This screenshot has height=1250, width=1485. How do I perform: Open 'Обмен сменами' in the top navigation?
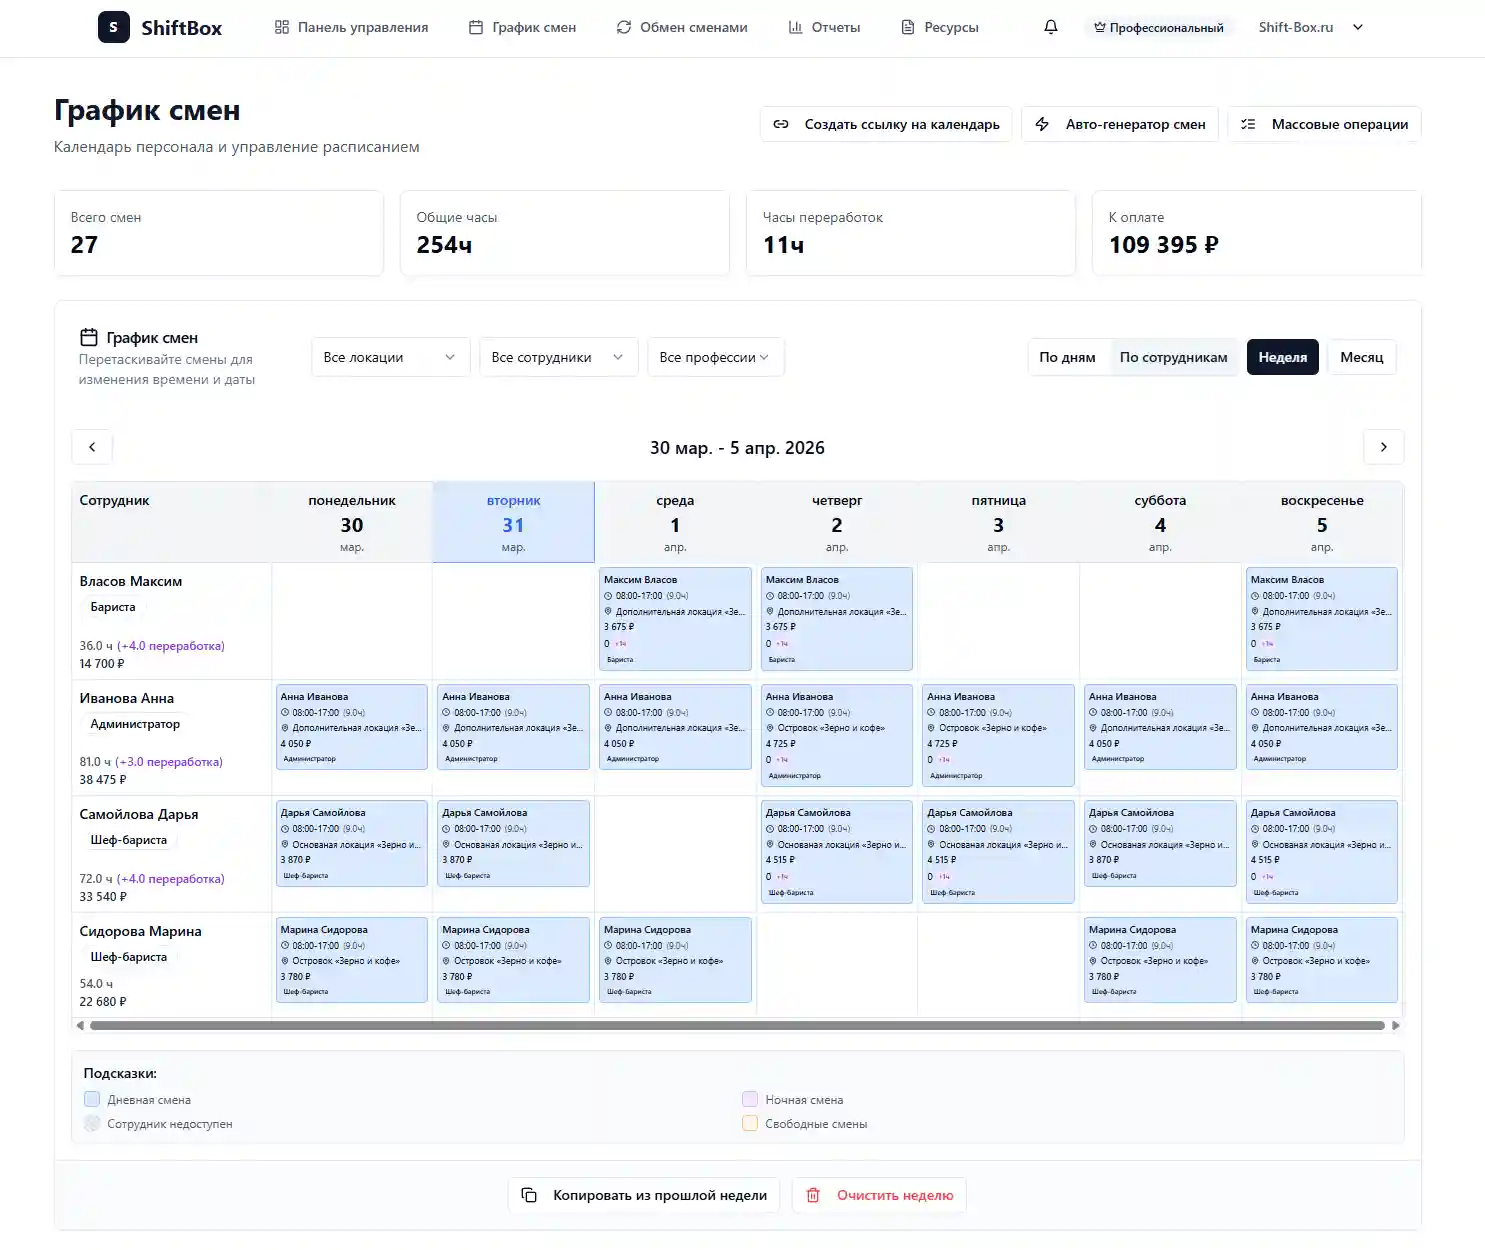pyautogui.click(x=682, y=27)
